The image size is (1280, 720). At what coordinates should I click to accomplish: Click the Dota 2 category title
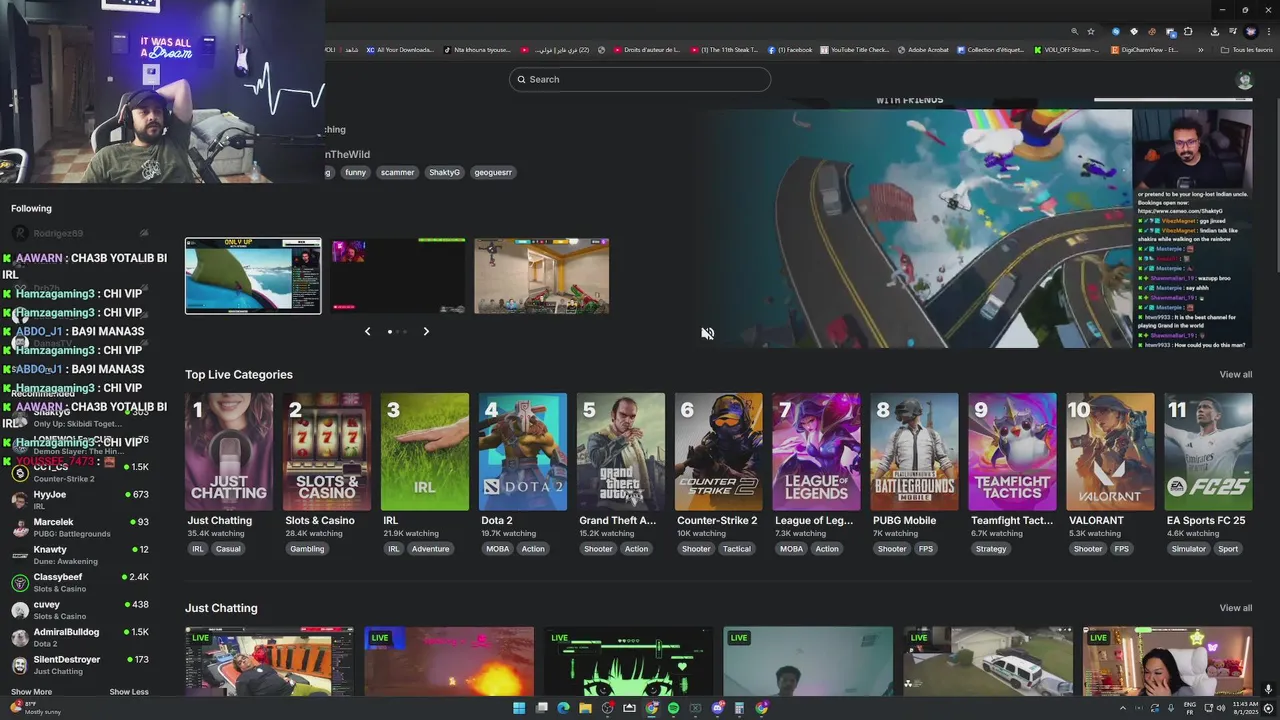[497, 520]
